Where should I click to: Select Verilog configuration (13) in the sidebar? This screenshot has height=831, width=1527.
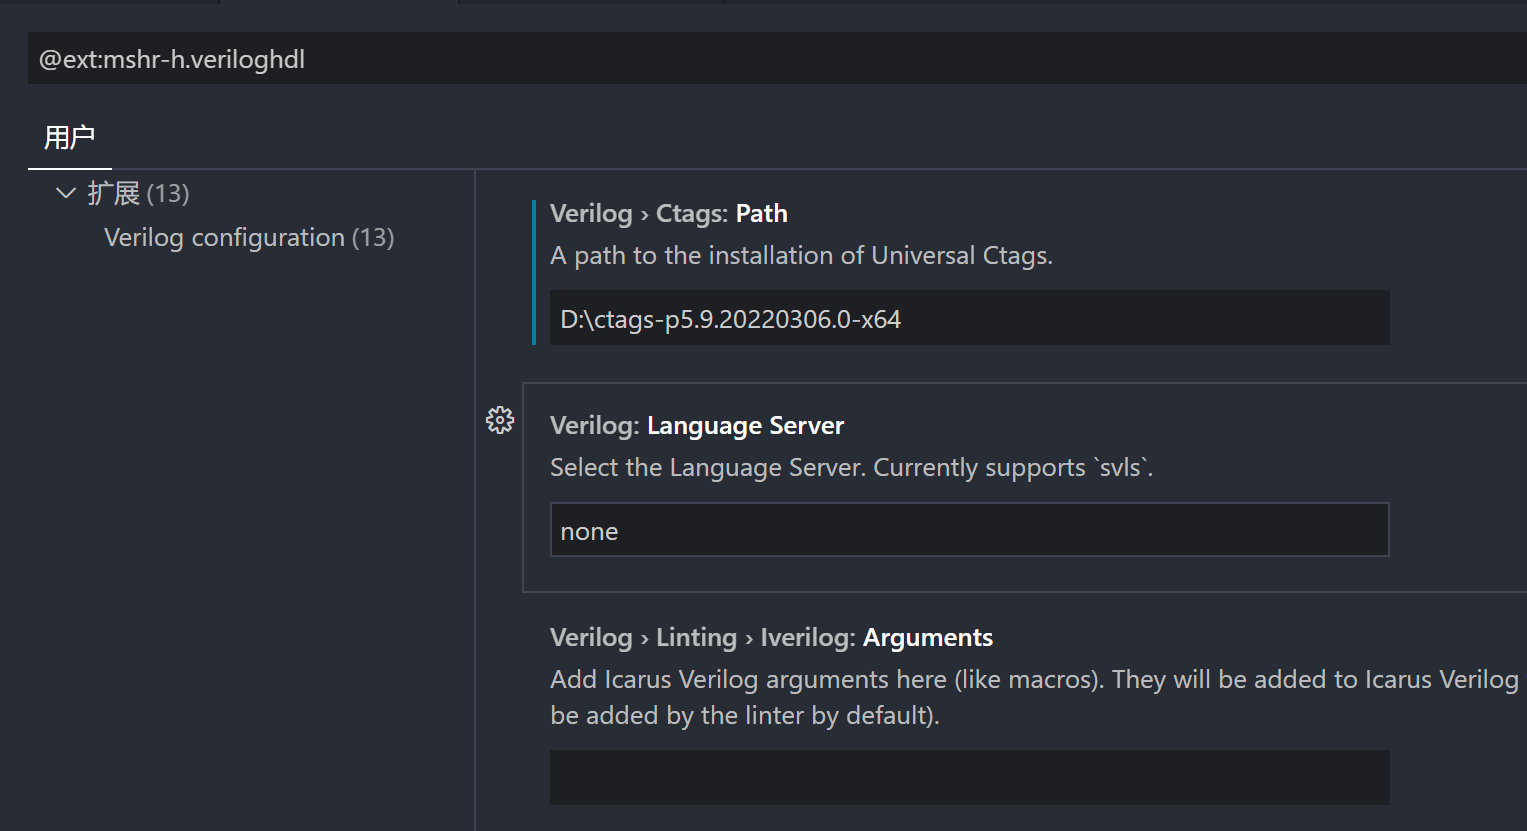click(249, 237)
